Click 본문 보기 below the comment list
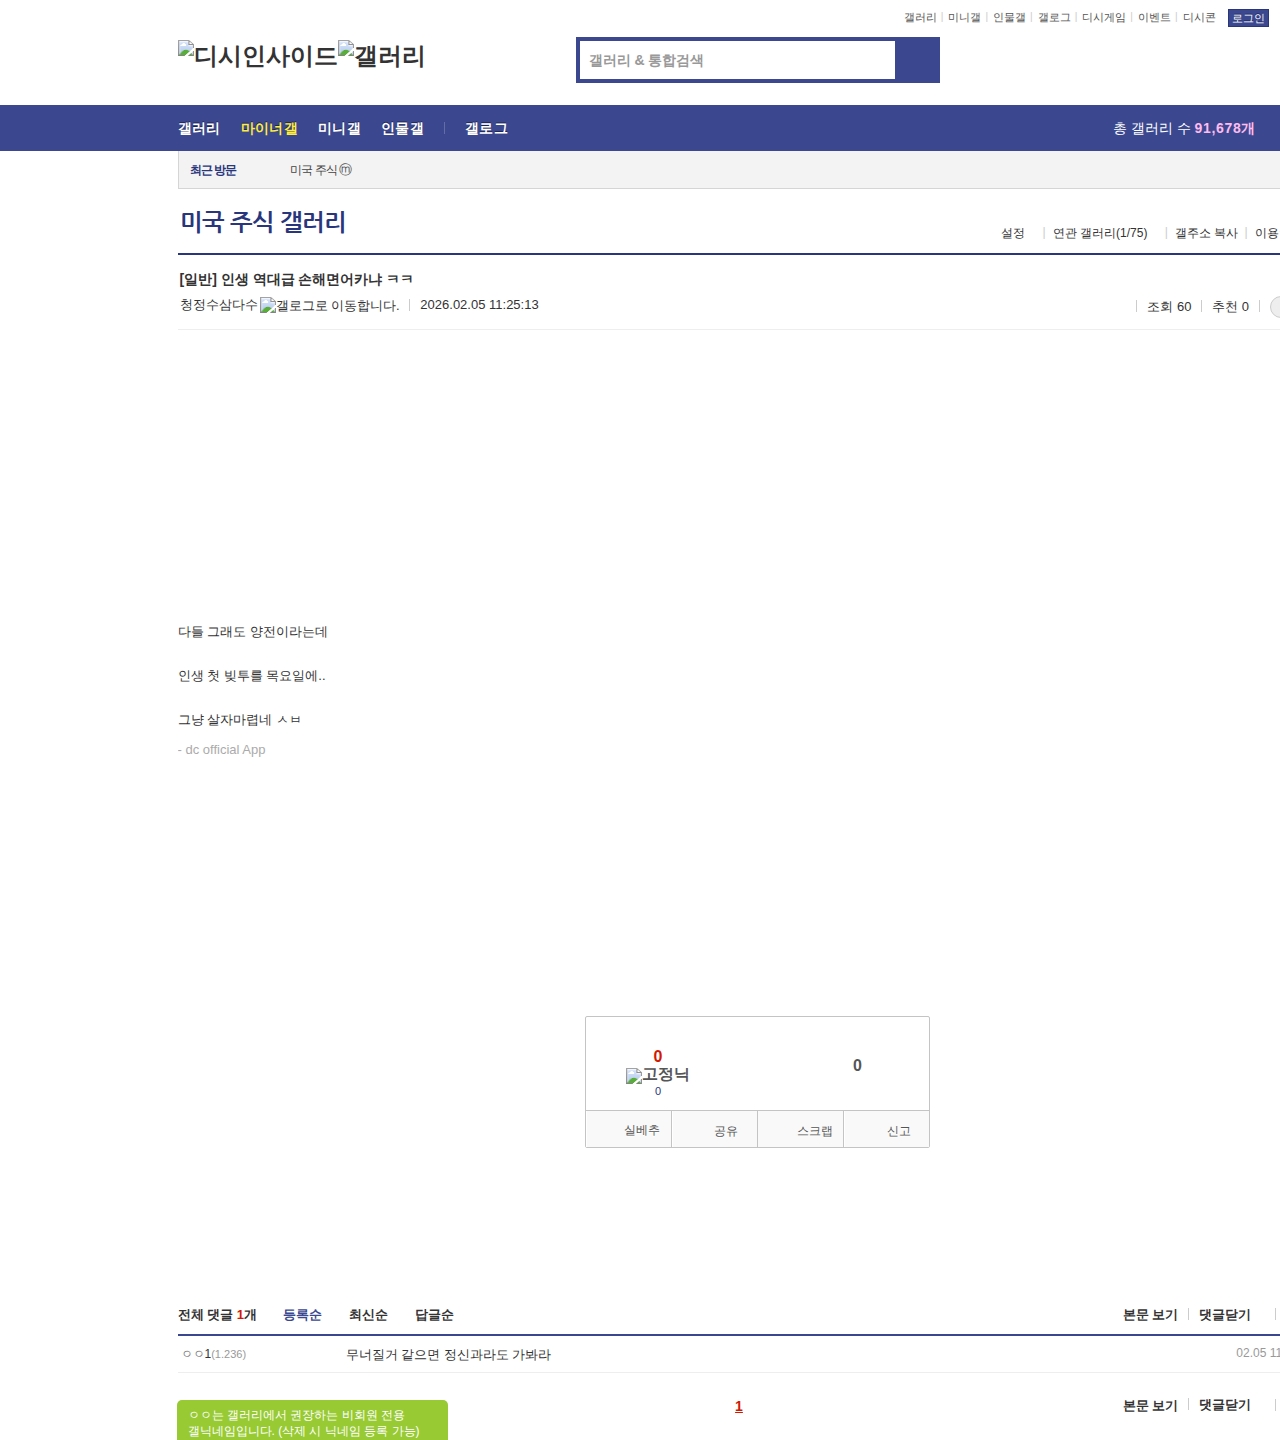 (x=1150, y=1405)
